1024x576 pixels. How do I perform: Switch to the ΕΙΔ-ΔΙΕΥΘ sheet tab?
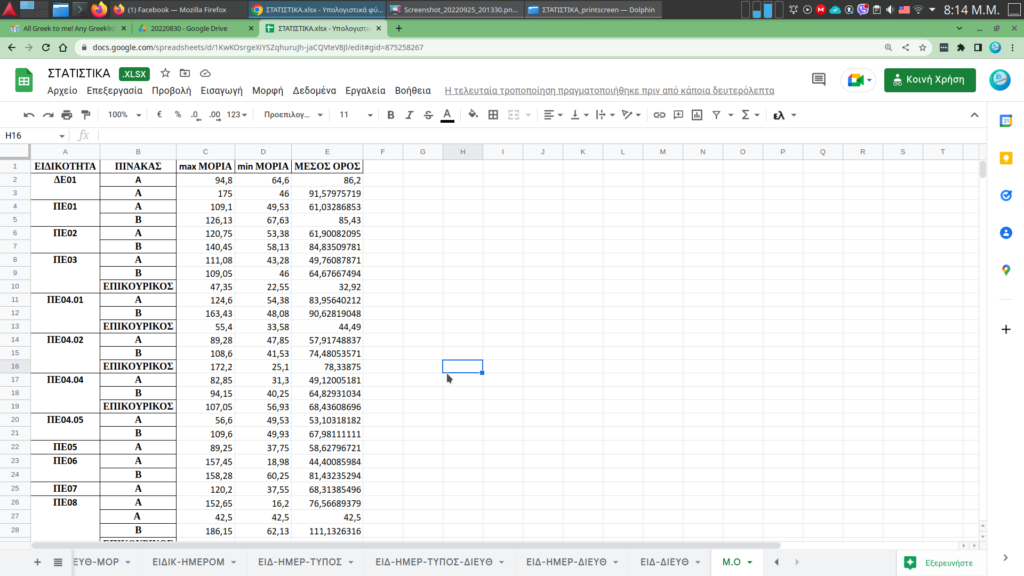pos(664,562)
